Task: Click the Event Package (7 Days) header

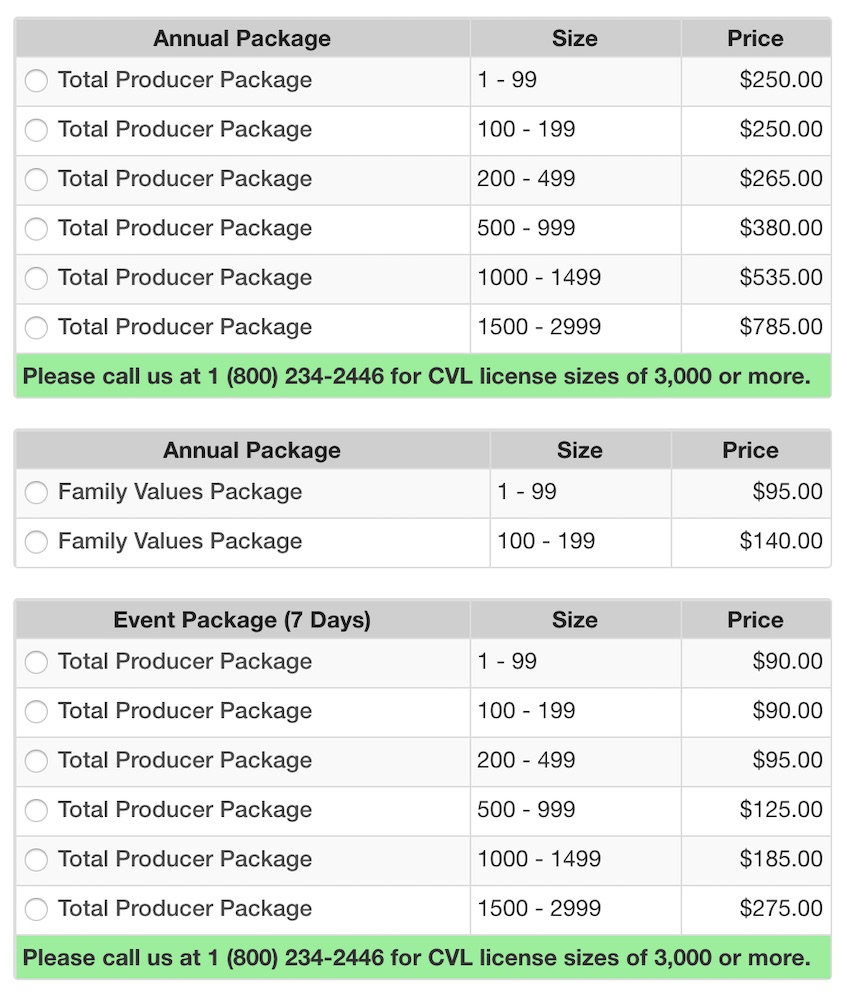Action: [x=242, y=620]
